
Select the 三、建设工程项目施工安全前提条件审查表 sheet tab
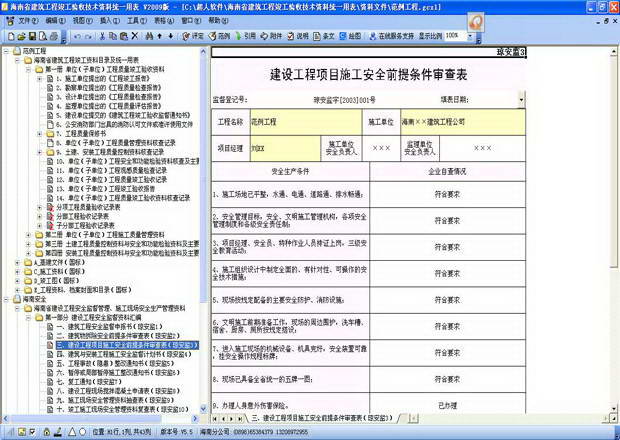pyautogui.click(x=322, y=418)
